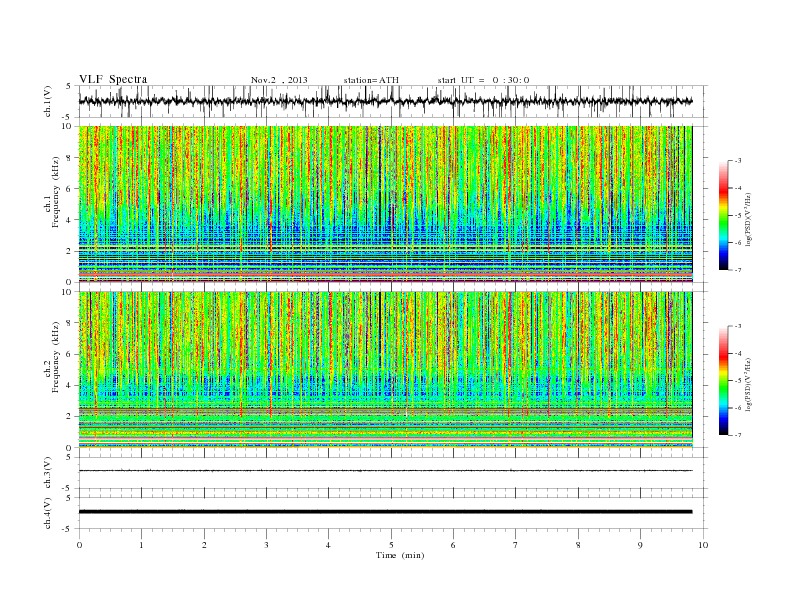Click the ch.4 thick waveform trace
This screenshot has width=792, height=612.
click(x=385, y=512)
